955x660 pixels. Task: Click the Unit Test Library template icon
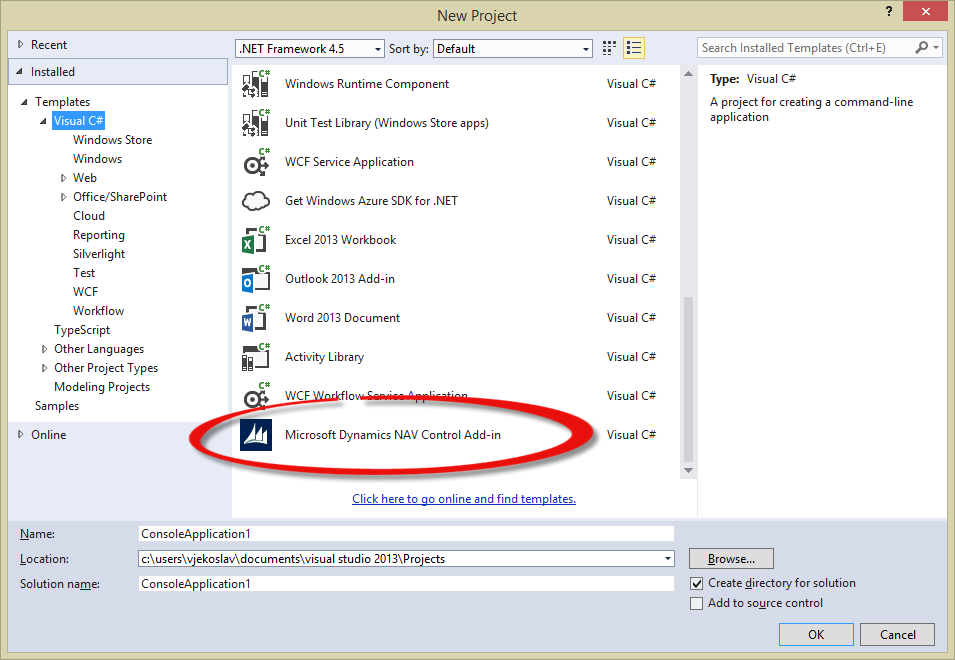pyautogui.click(x=256, y=123)
